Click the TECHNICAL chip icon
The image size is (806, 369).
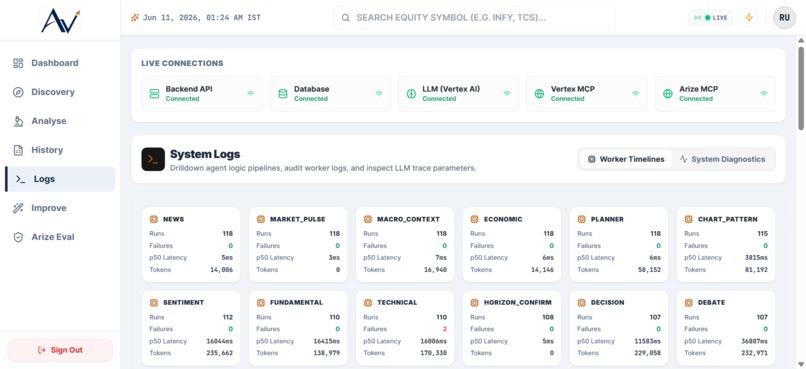coord(368,303)
